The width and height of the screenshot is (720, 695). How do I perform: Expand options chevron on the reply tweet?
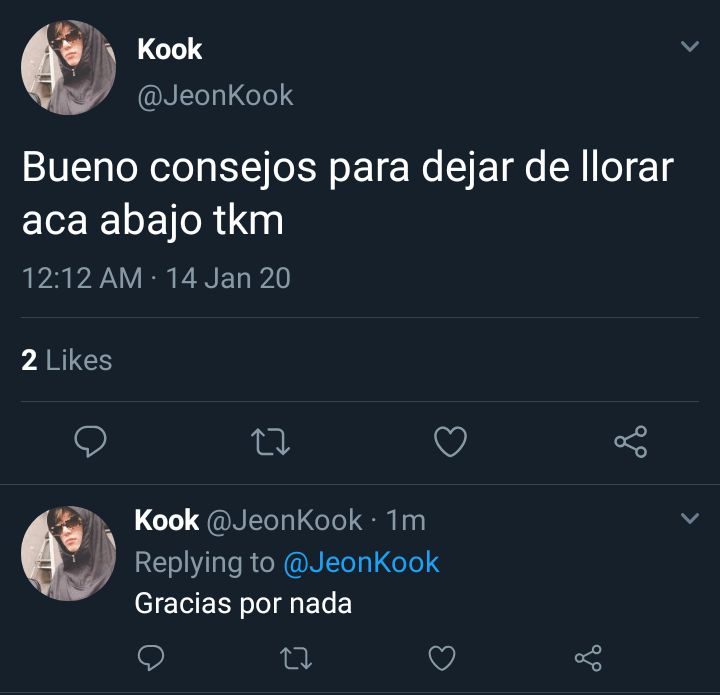[x=690, y=518]
